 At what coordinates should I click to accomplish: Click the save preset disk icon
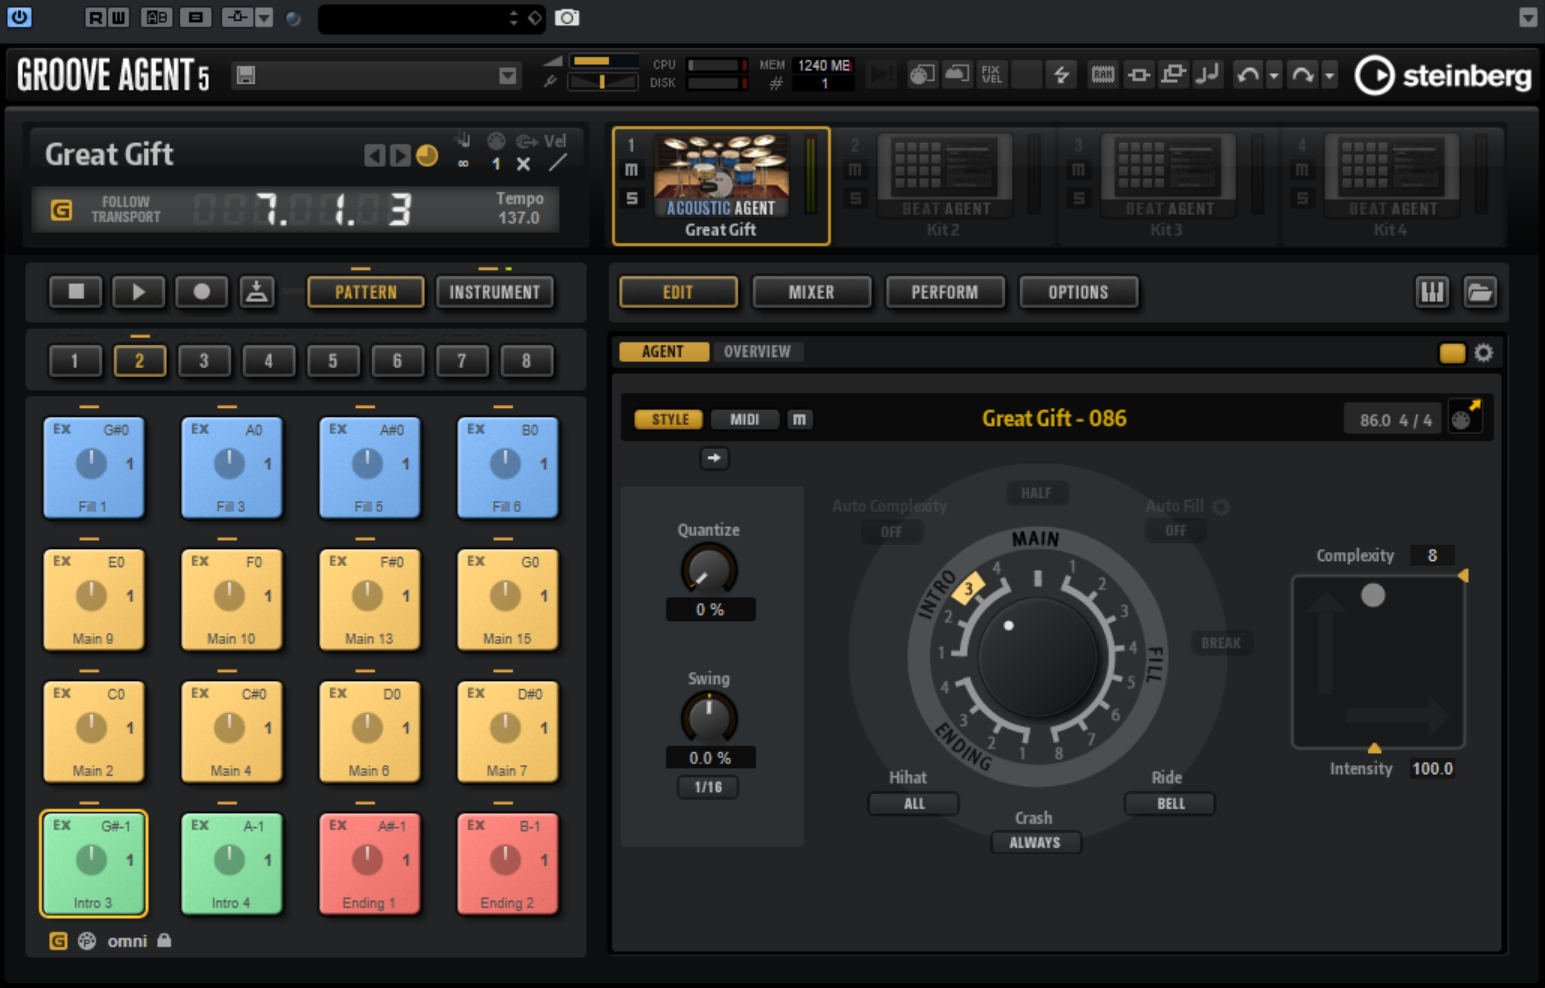246,76
